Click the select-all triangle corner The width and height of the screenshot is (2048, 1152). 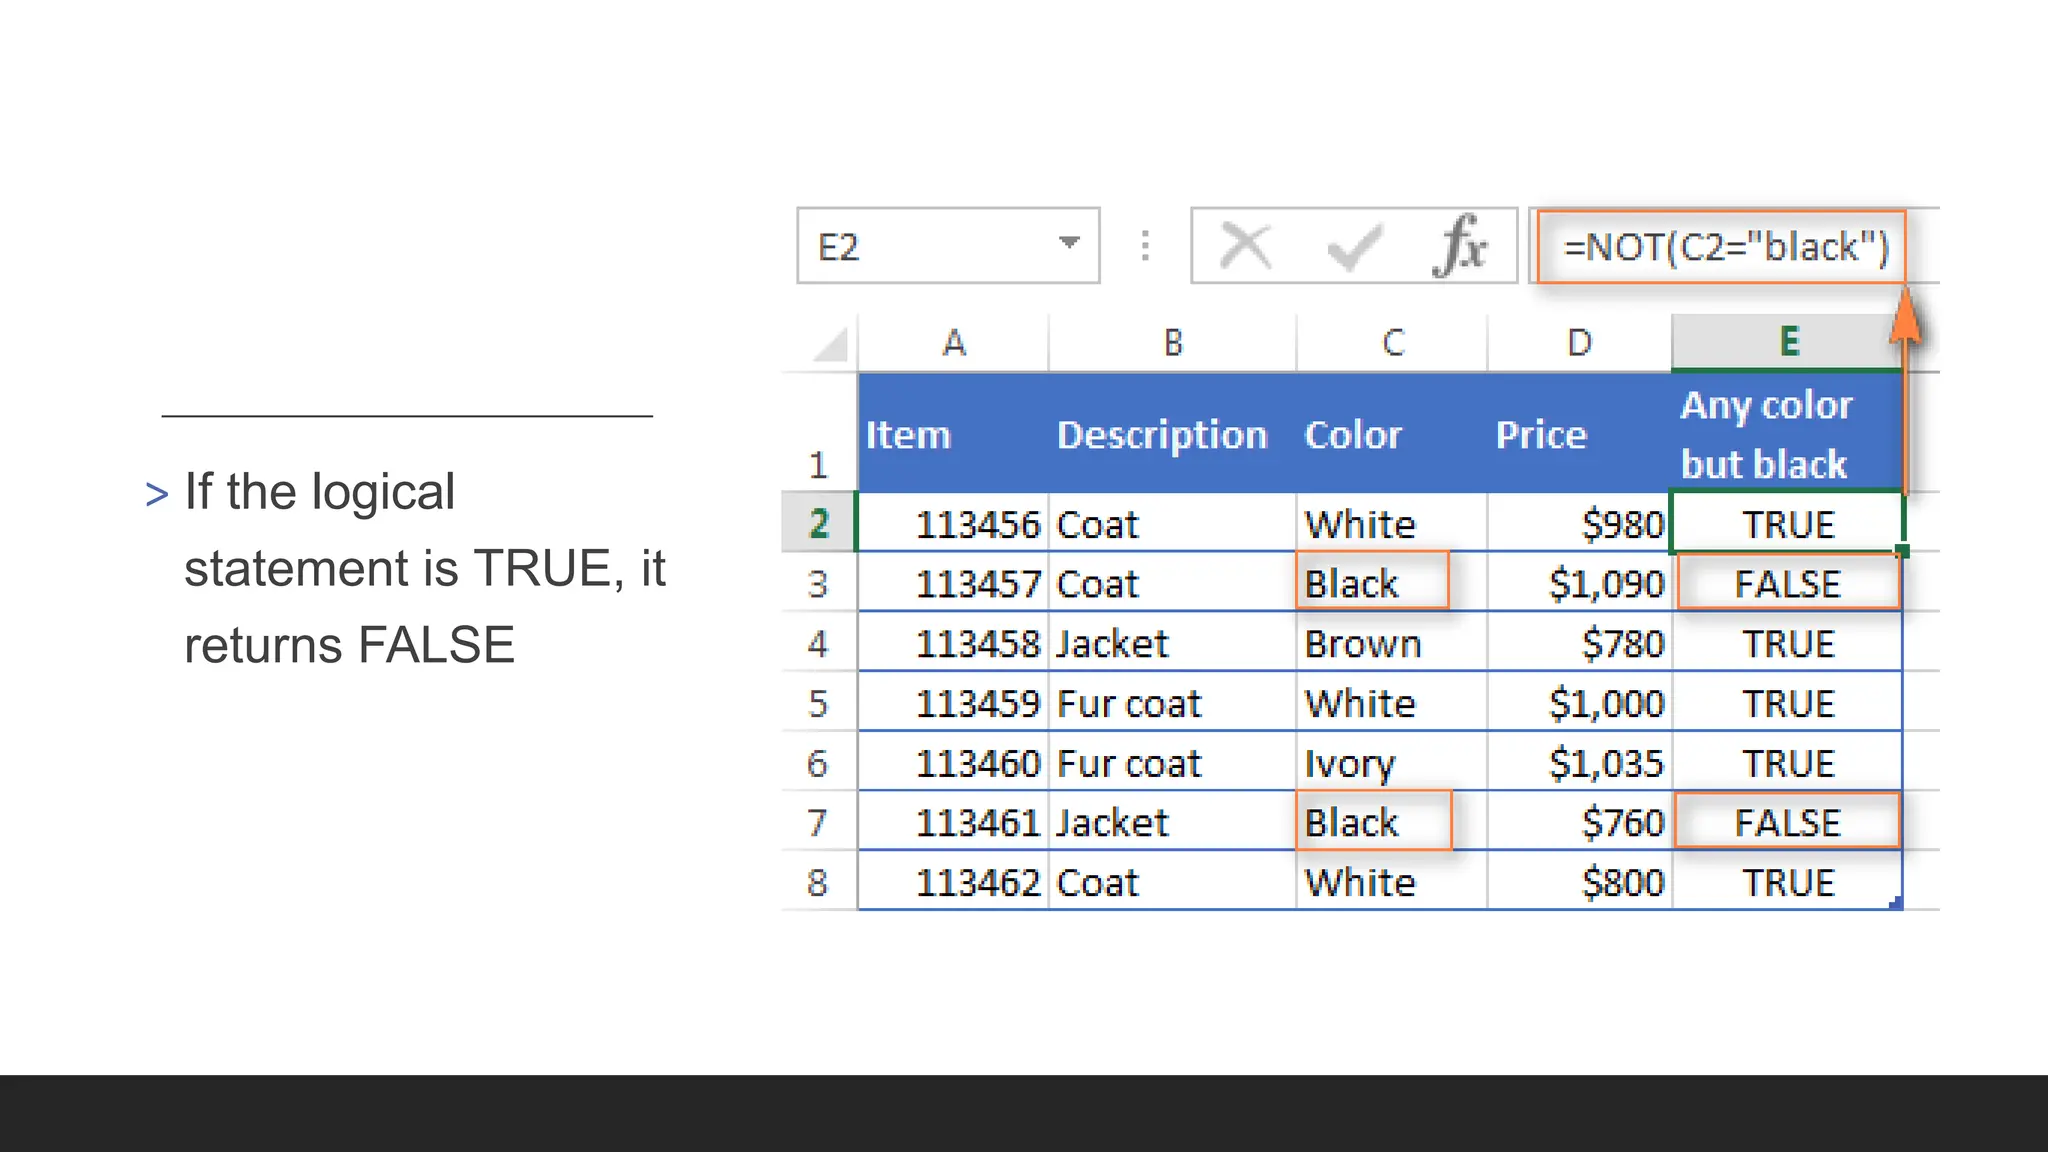coord(830,345)
